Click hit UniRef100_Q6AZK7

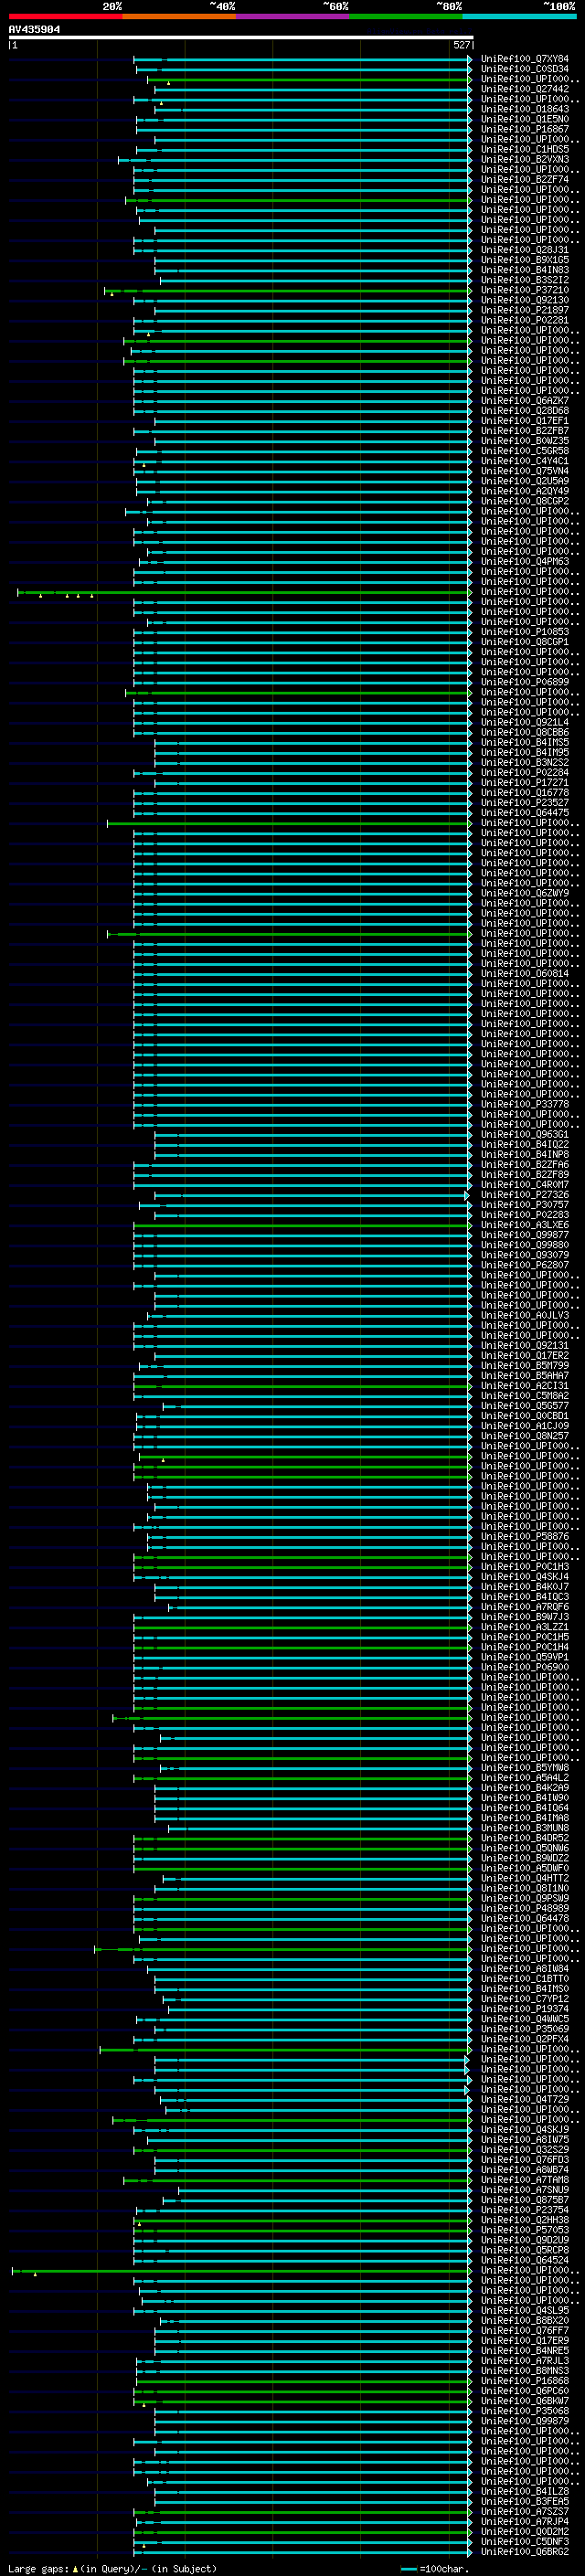coord(525,401)
